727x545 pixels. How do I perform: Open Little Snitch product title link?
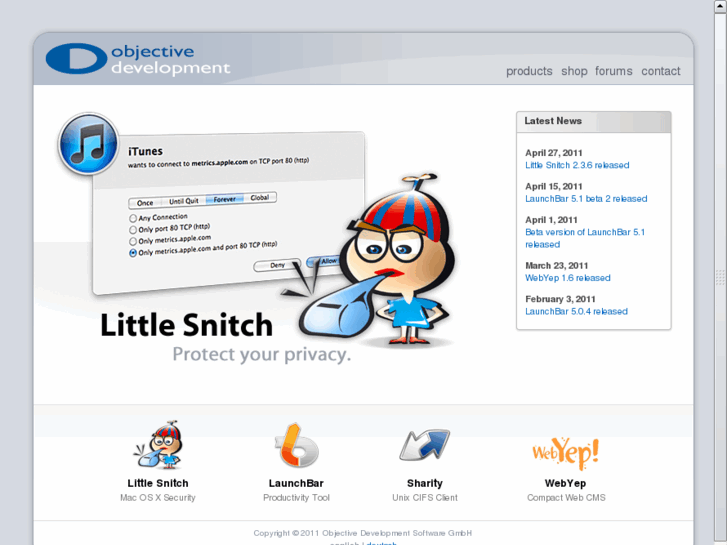(158, 483)
